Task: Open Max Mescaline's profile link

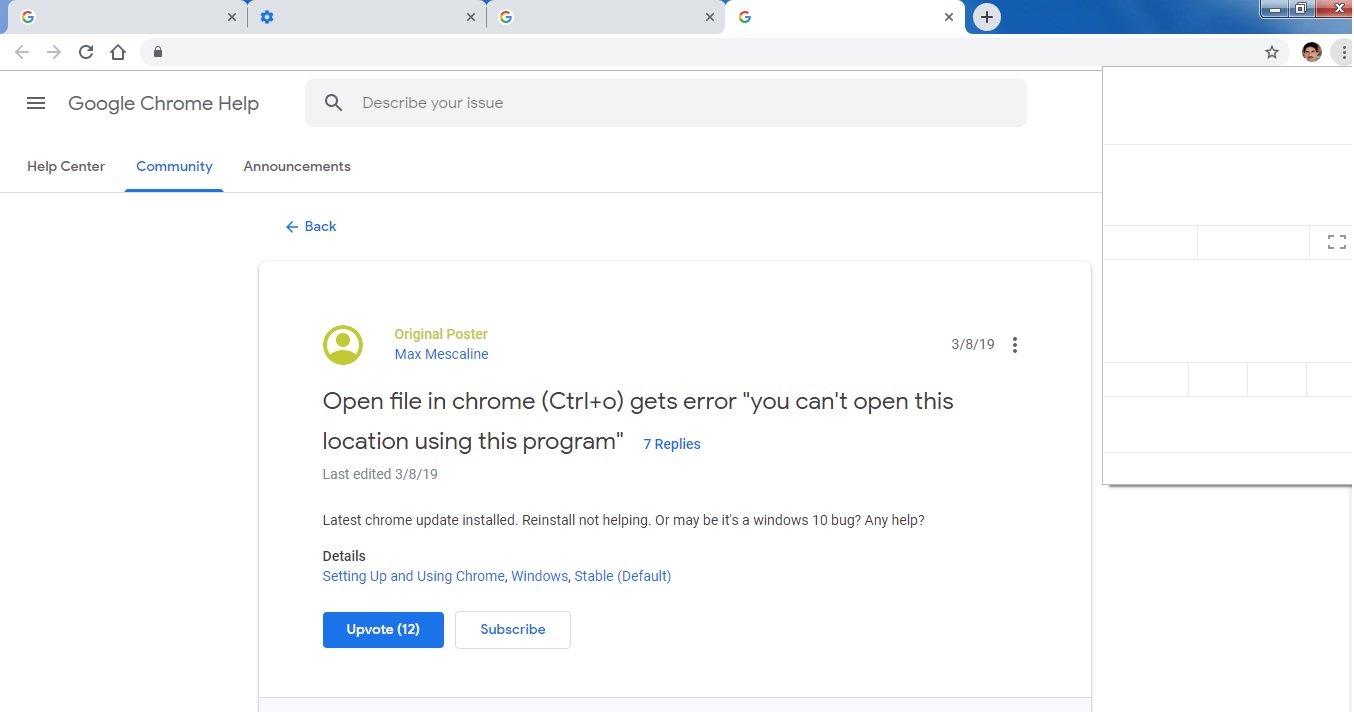Action: point(442,354)
